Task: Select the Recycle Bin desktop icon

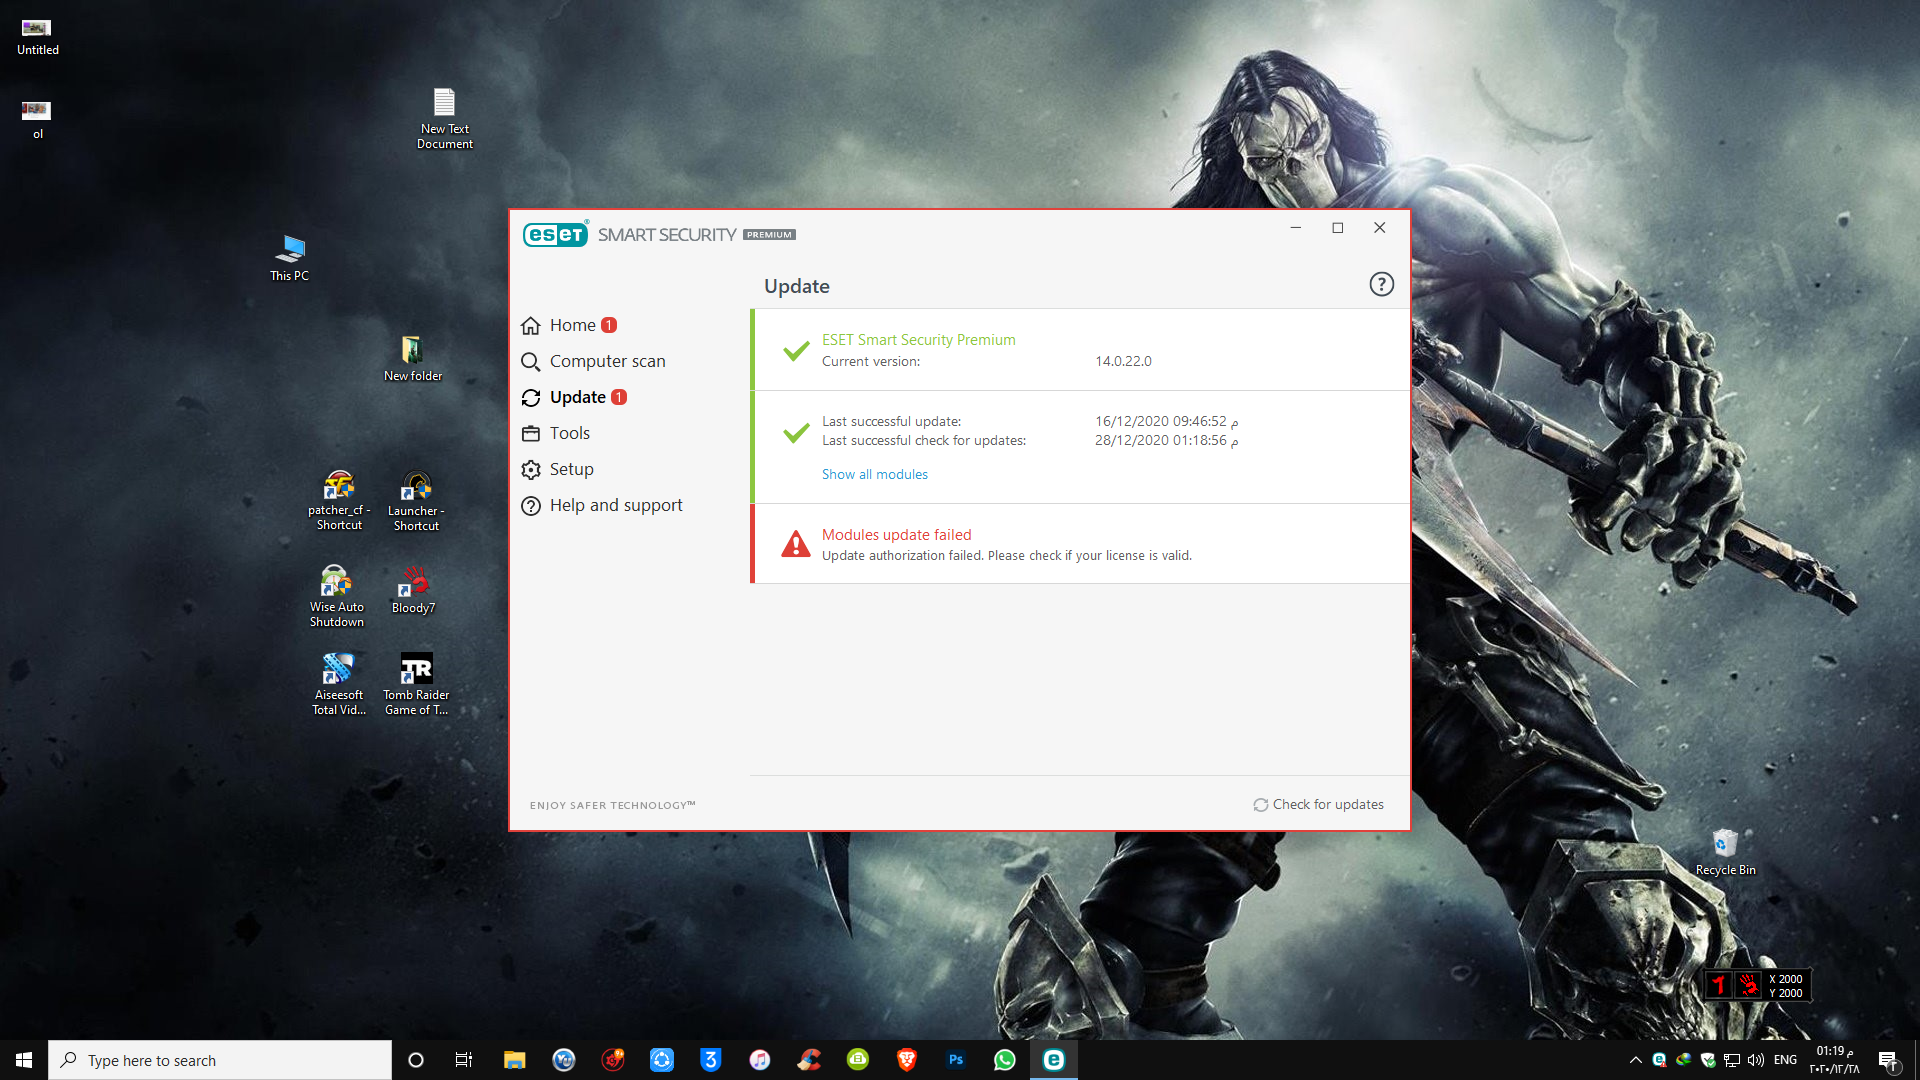Action: click(1725, 852)
